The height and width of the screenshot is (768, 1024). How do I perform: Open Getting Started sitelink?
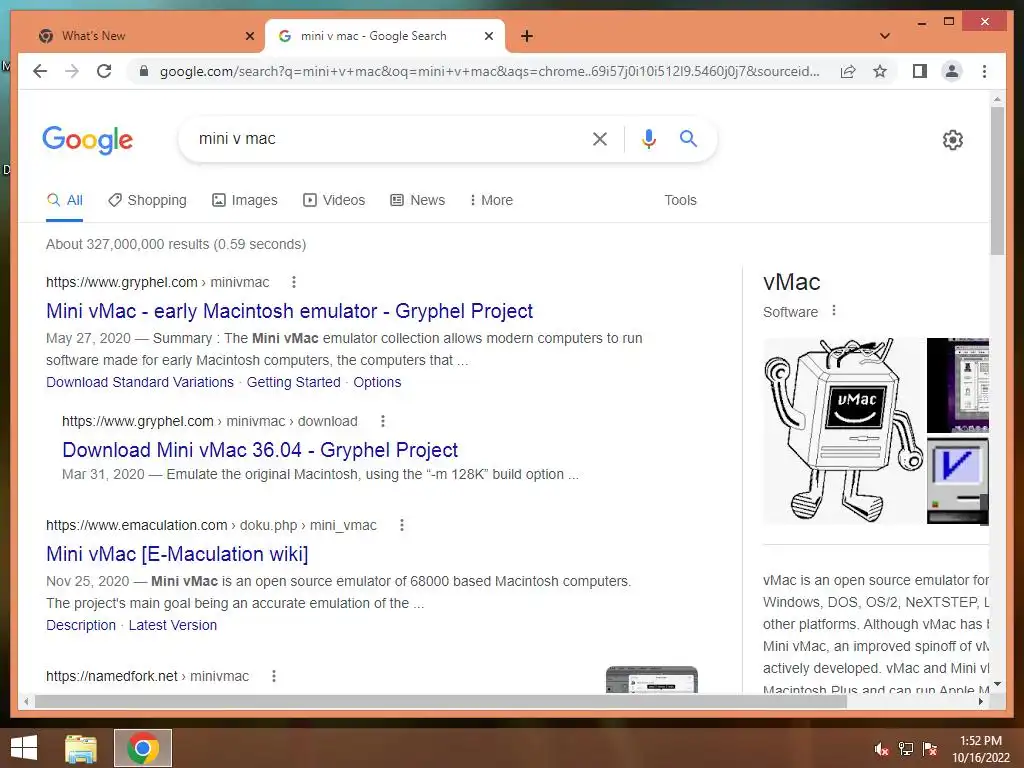pos(294,382)
